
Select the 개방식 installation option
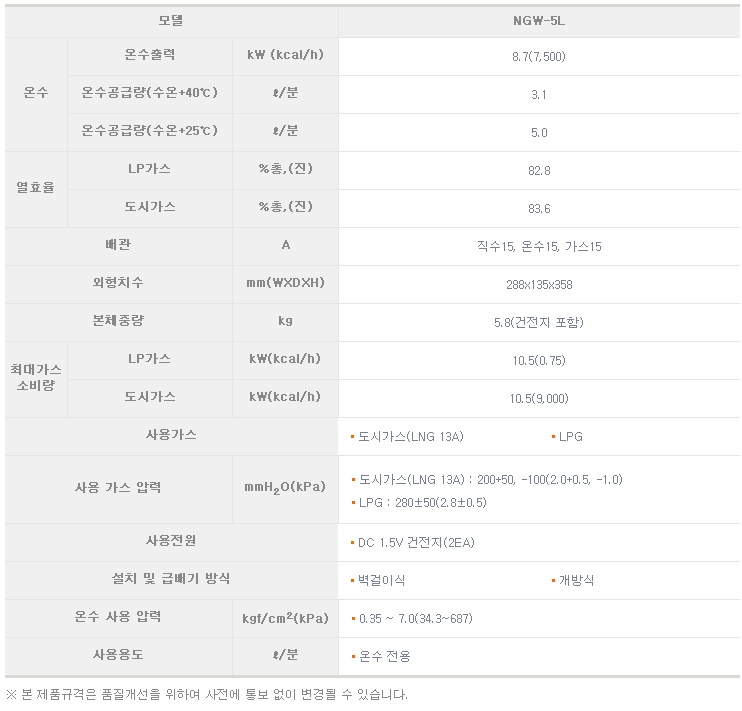click(575, 580)
